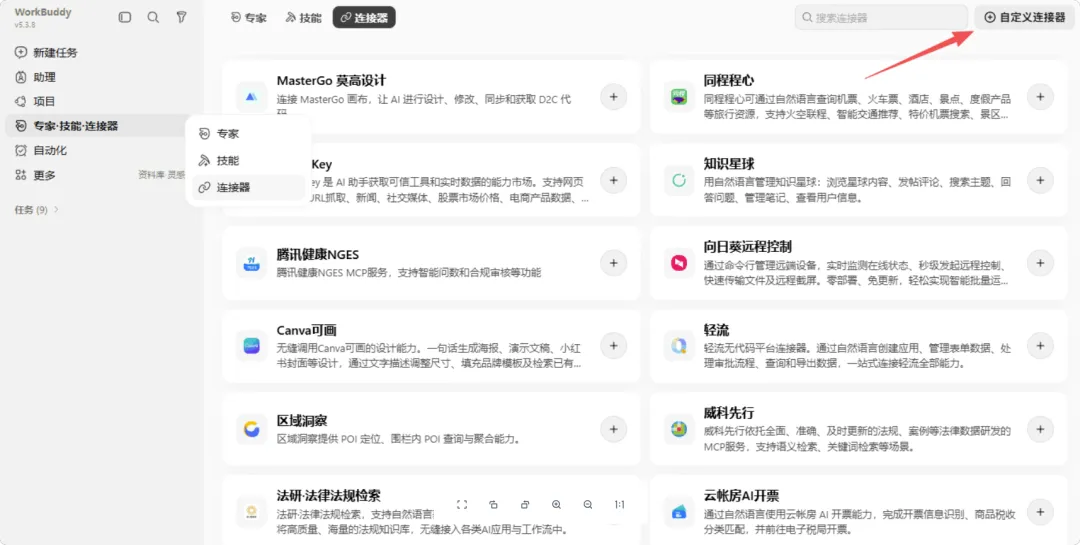Reset to 1:1 zoom
Image resolution: width=1080 pixels, height=545 pixels.
click(x=619, y=504)
